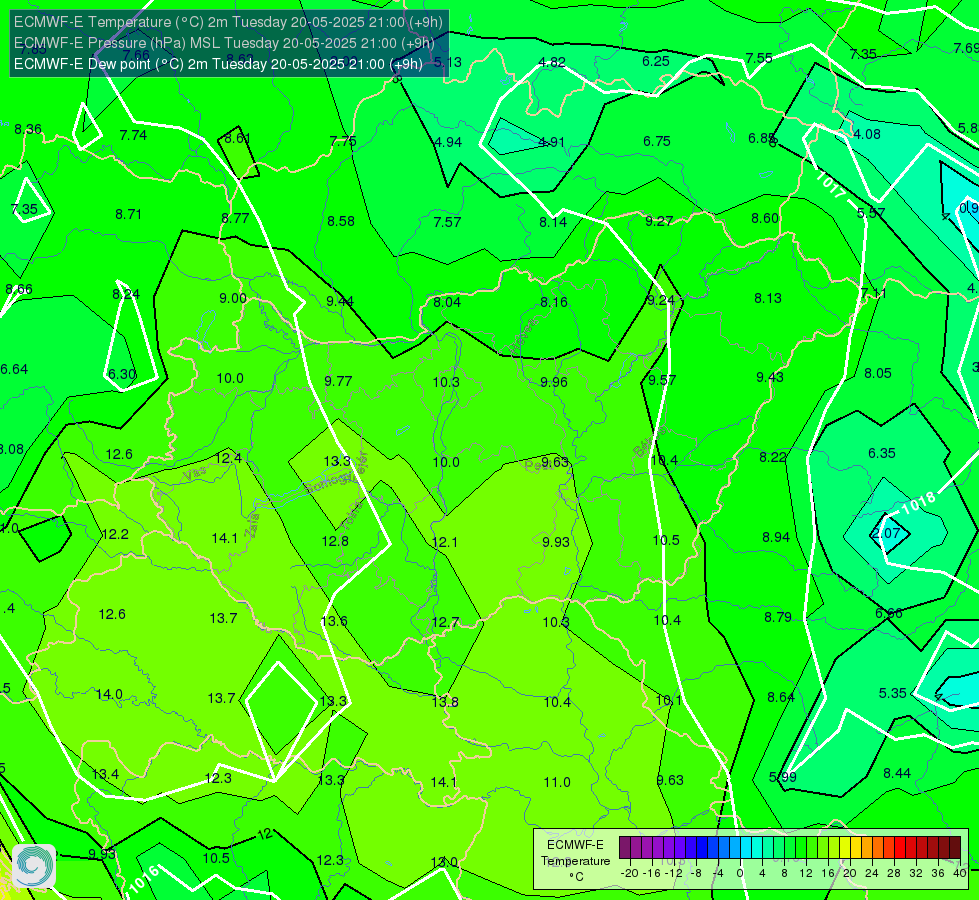
Task: Click the 5.35 temperature value
Action: click(893, 693)
